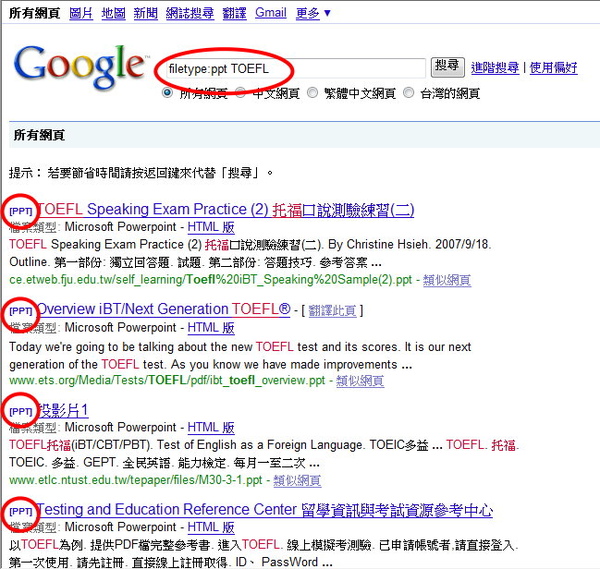The width and height of the screenshot is (600, 569).
Task: Select 所有網頁 radio button
Action: pos(167,93)
